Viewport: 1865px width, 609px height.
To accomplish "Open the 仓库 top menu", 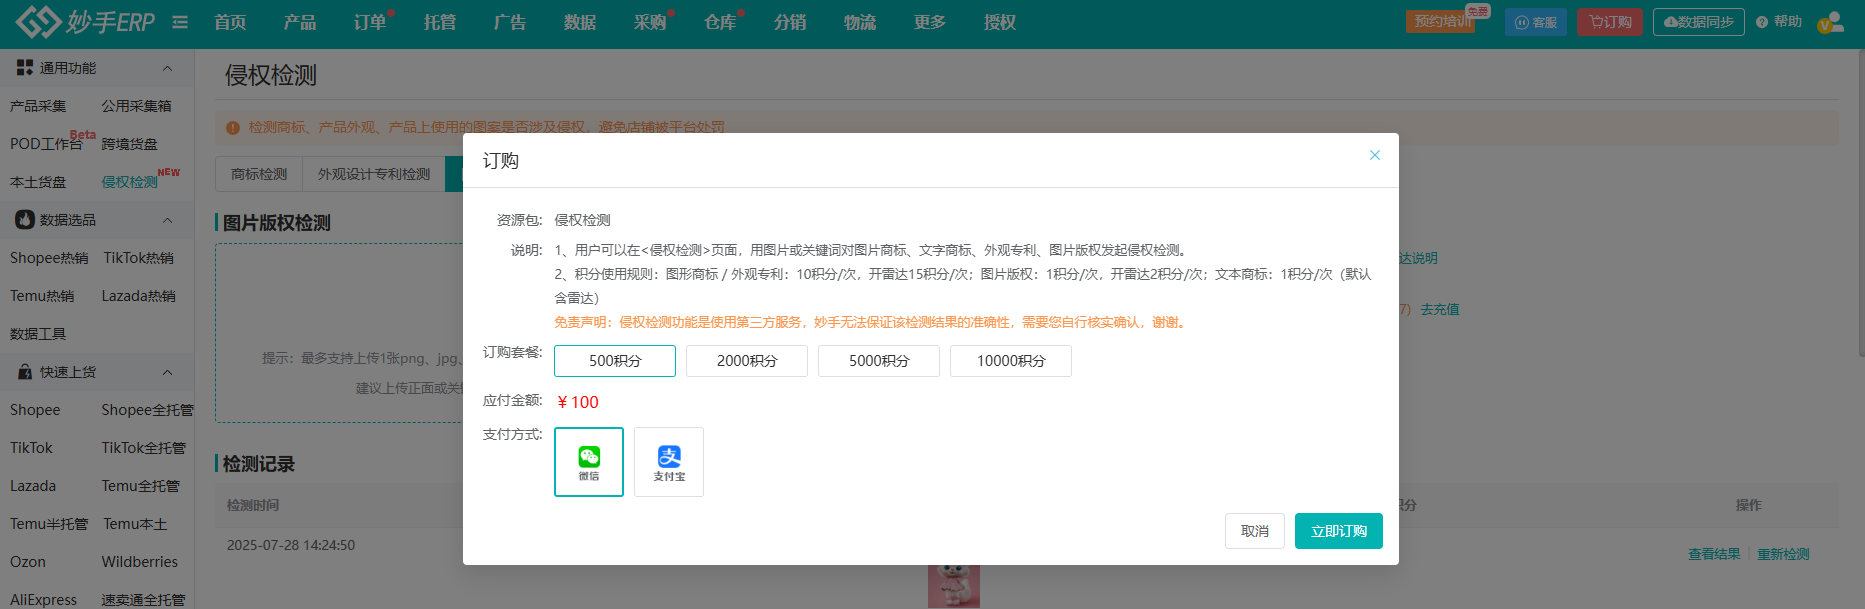I will (720, 22).
